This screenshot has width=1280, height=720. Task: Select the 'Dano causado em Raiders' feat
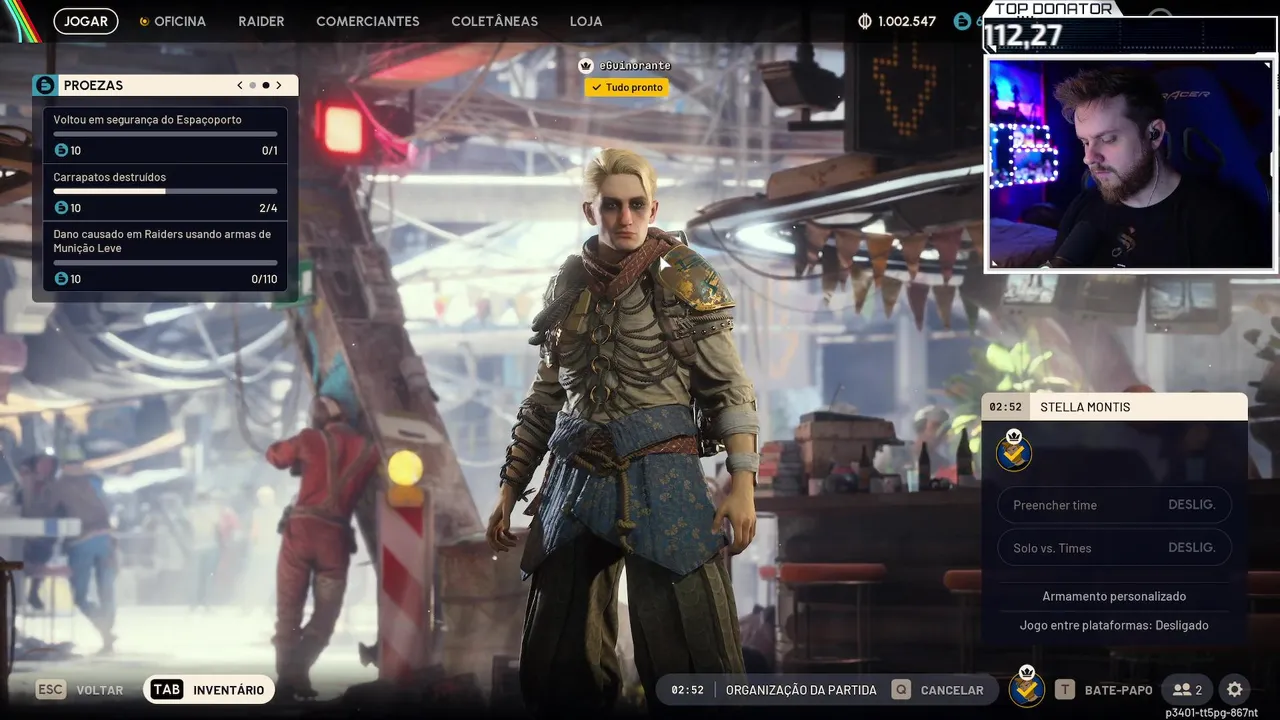point(165,256)
